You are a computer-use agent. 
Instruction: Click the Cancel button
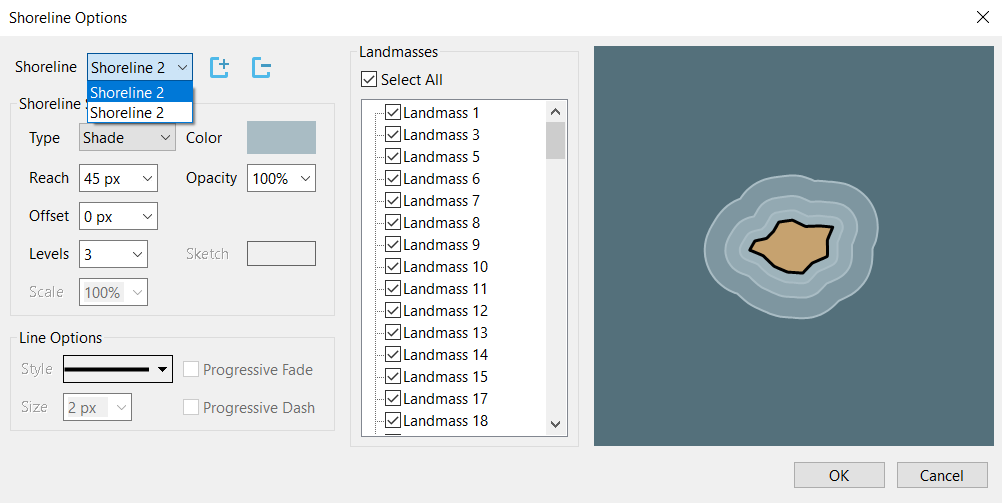[x=942, y=475]
